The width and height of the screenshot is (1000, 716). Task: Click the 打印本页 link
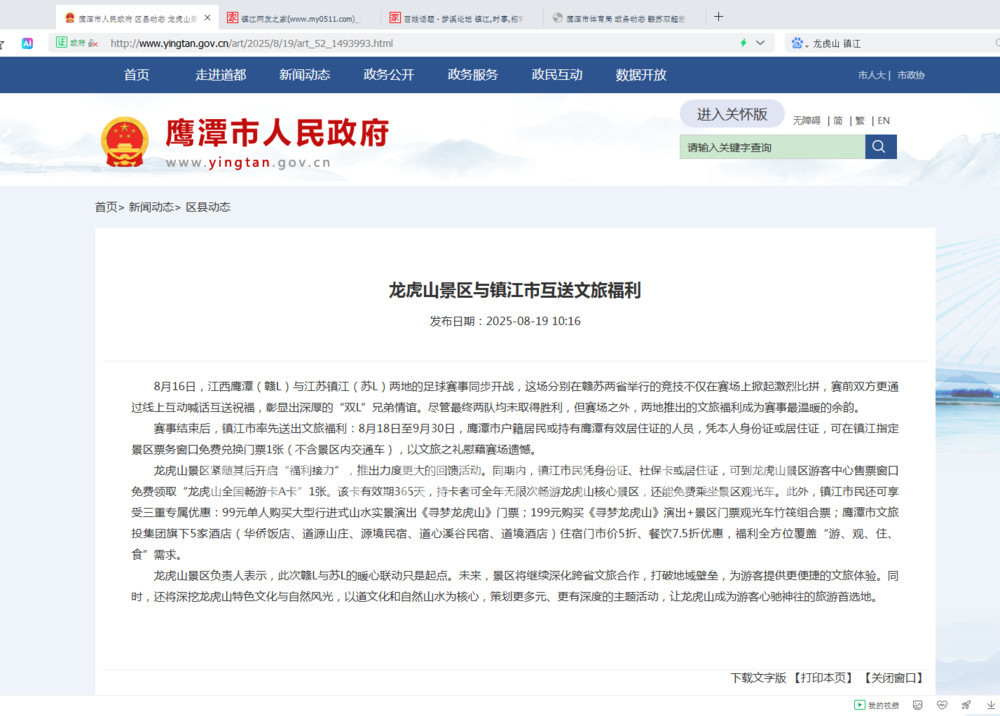click(824, 678)
